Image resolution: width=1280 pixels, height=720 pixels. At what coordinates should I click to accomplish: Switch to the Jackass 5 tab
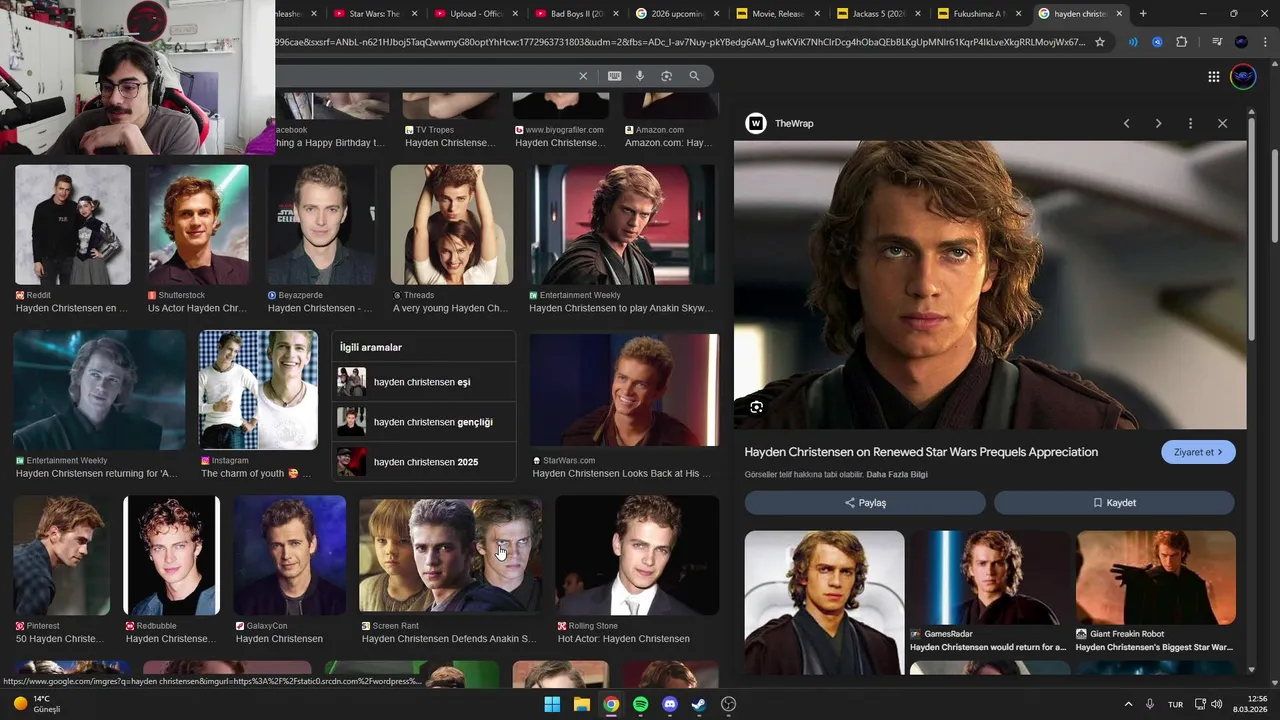(x=878, y=14)
